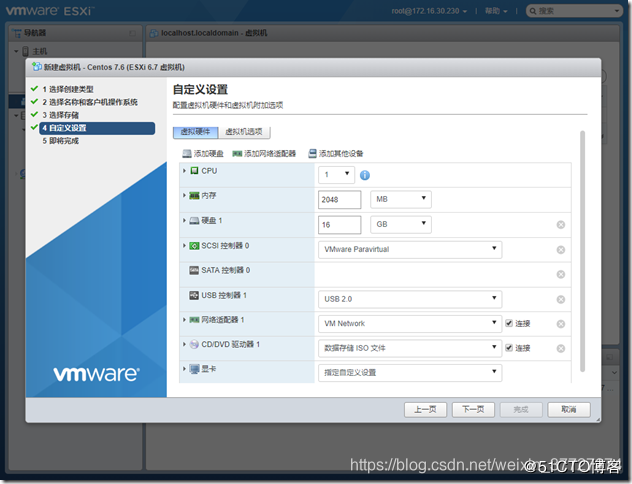Remove SCSI 控制器 0 using X icon
The height and width of the screenshot is (484, 632).
click(561, 250)
